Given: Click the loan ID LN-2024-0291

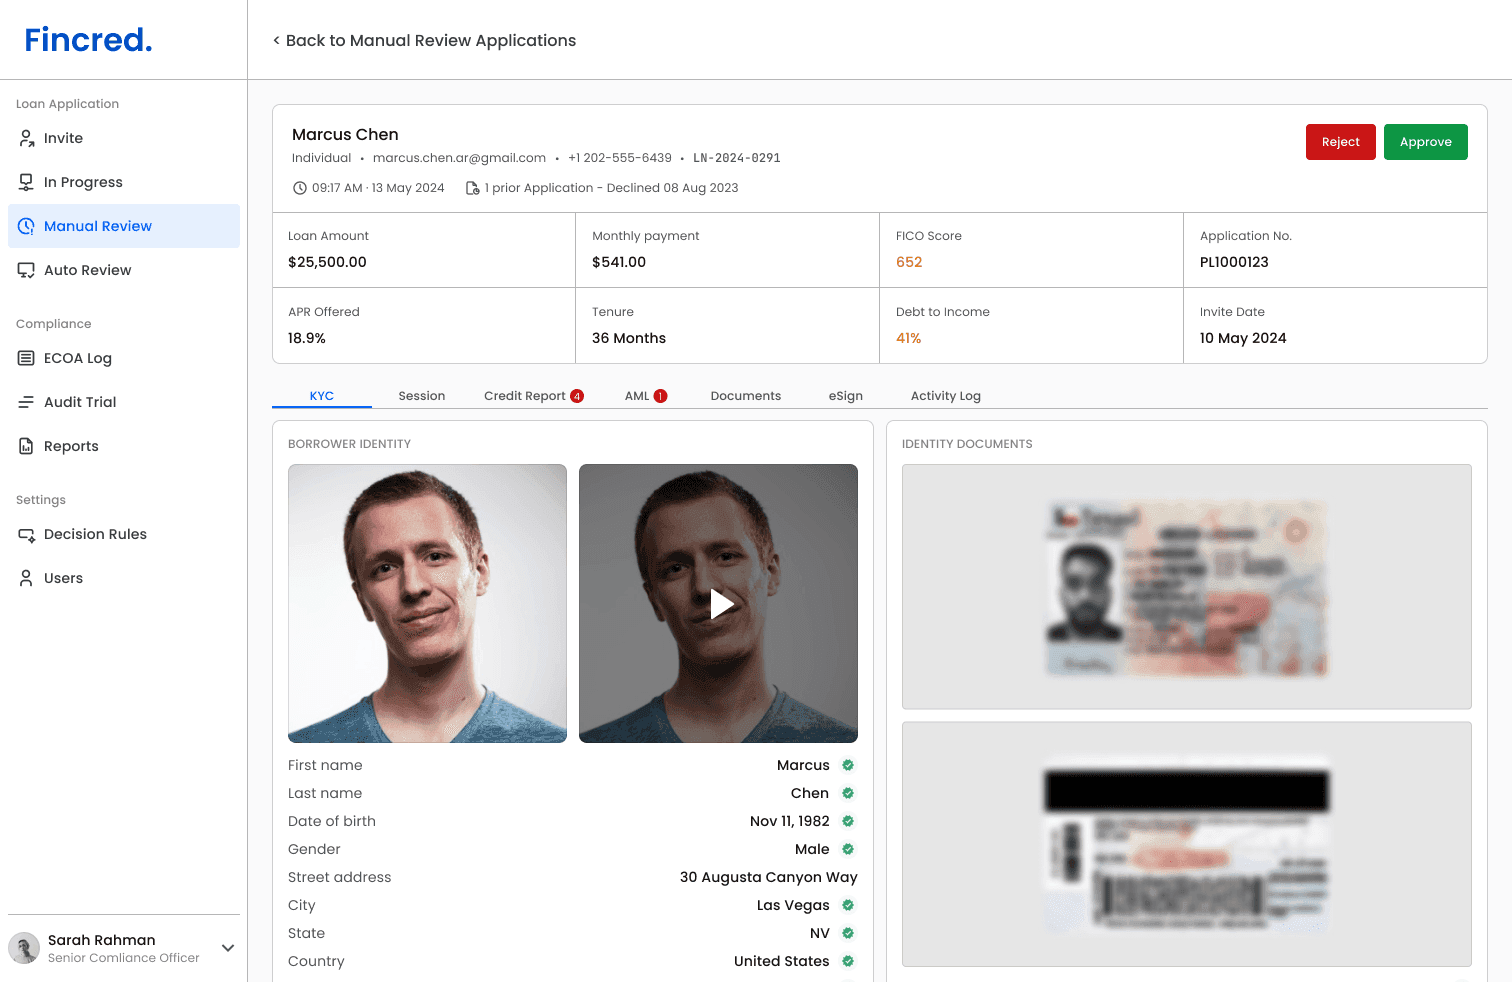Looking at the screenshot, I should coord(737,158).
